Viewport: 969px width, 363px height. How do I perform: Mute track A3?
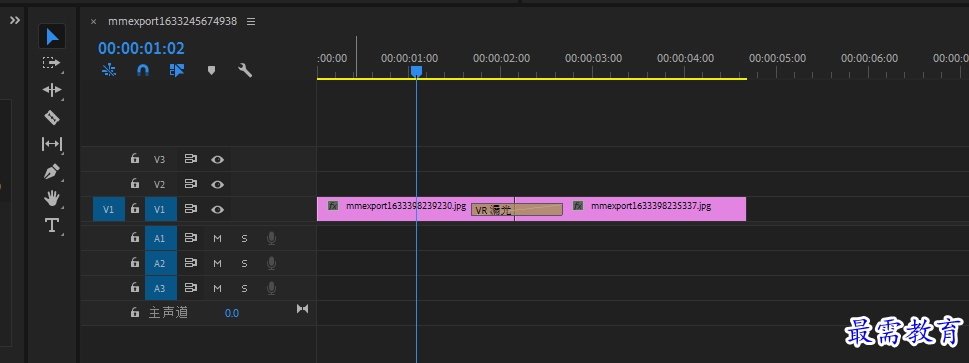point(218,288)
